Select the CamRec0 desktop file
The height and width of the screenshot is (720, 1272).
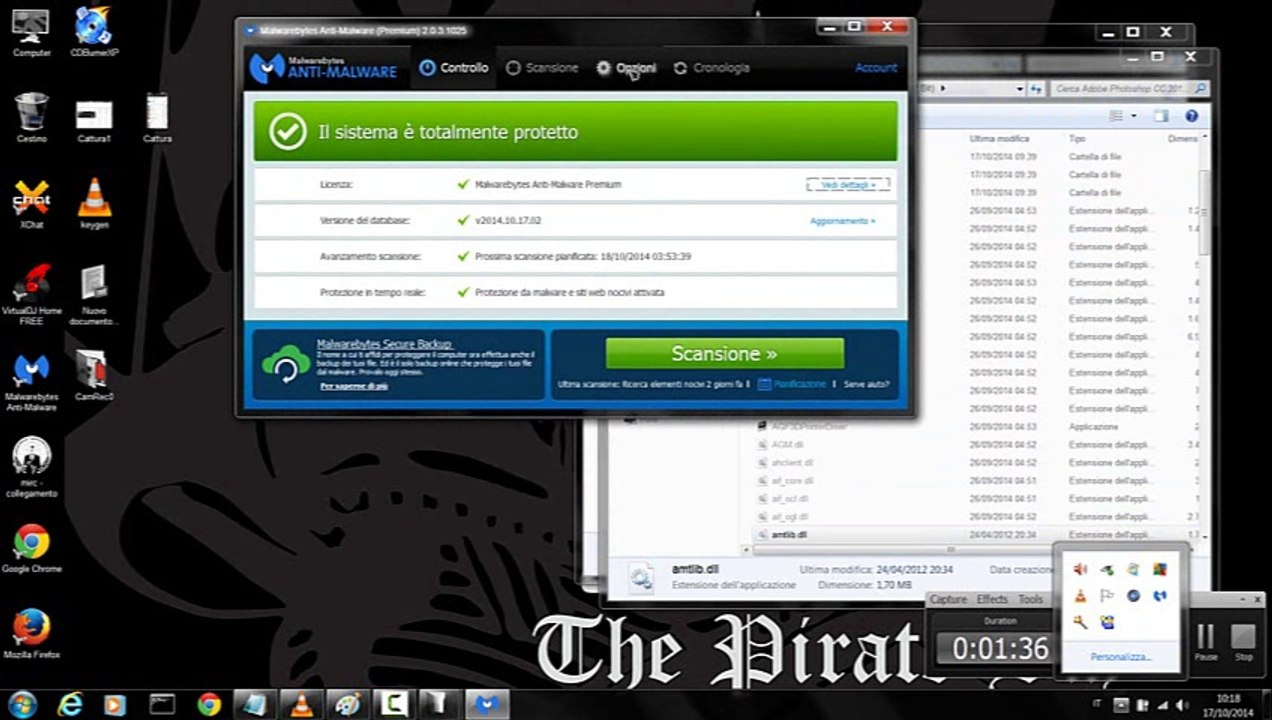94,376
